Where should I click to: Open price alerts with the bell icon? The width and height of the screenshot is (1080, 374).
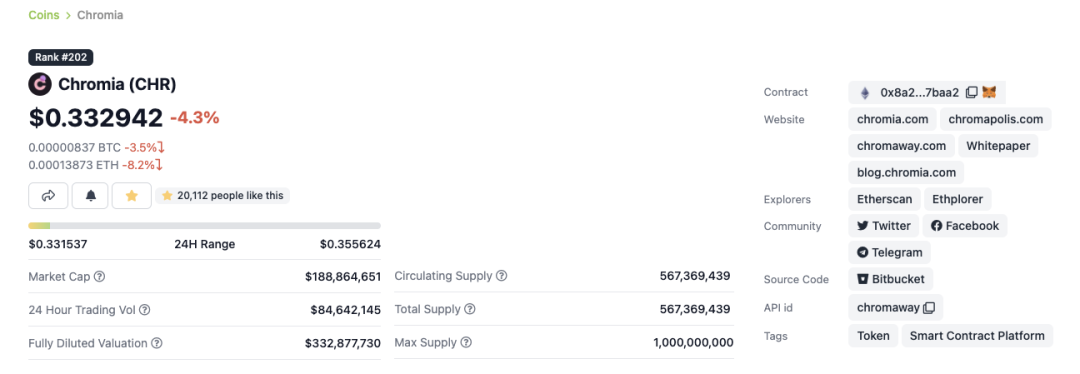[91, 196]
